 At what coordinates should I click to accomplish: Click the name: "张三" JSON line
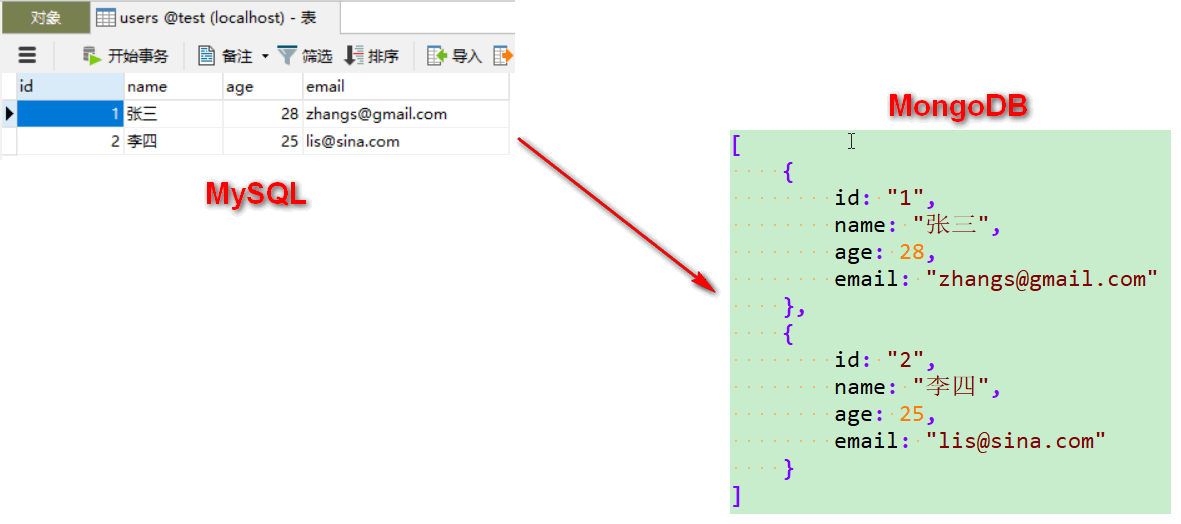coord(919,225)
